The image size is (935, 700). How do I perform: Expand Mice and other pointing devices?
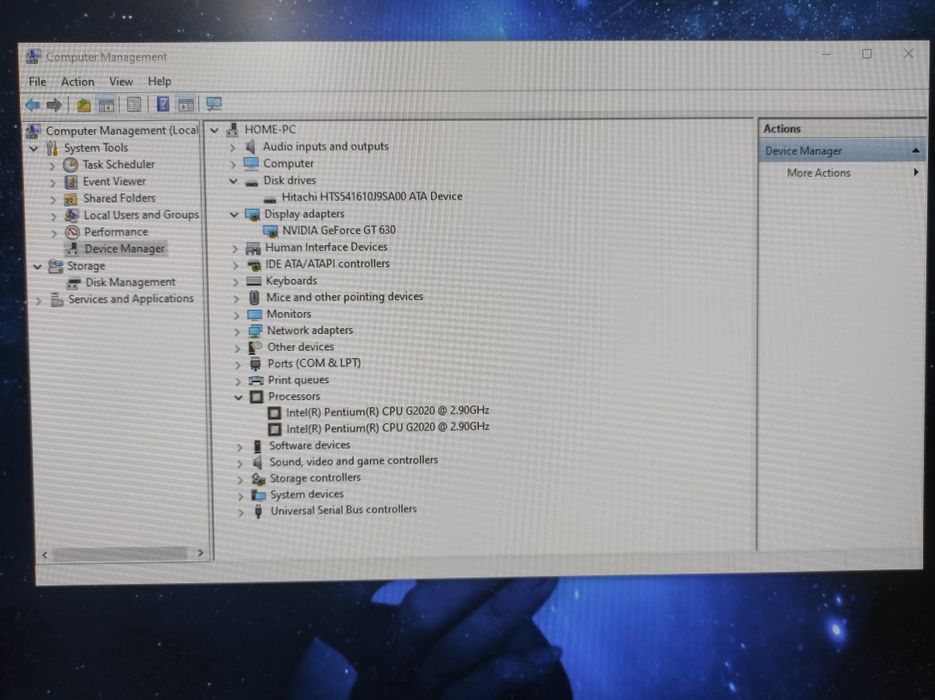(237, 298)
